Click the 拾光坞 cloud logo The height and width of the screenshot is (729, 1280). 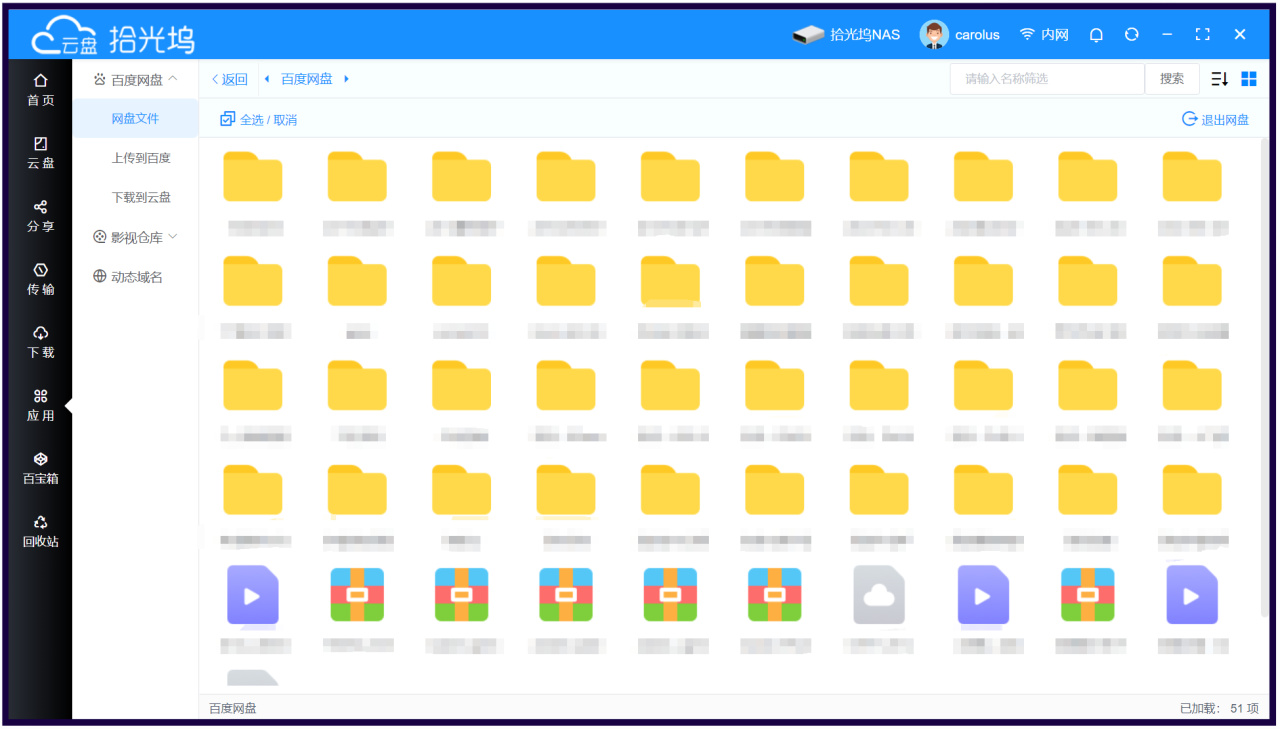[x=113, y=37]
